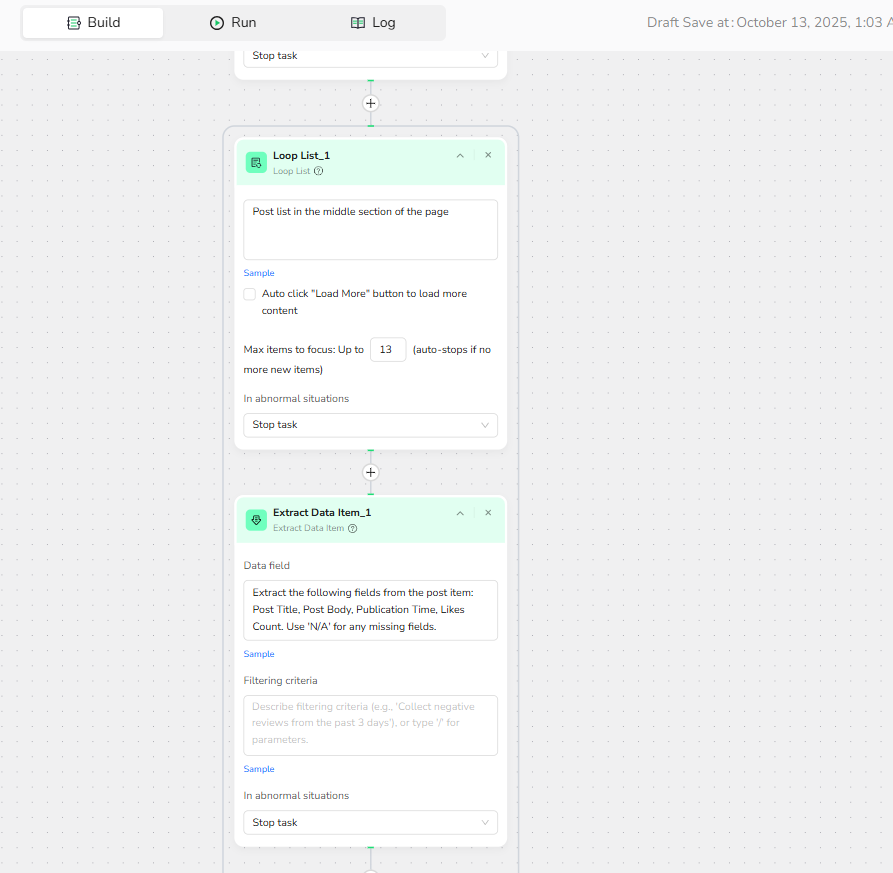This screenshot has width=893, height=873.
Task: Click the help icon beside Extract Data Item subtitle
Action: 352,528
